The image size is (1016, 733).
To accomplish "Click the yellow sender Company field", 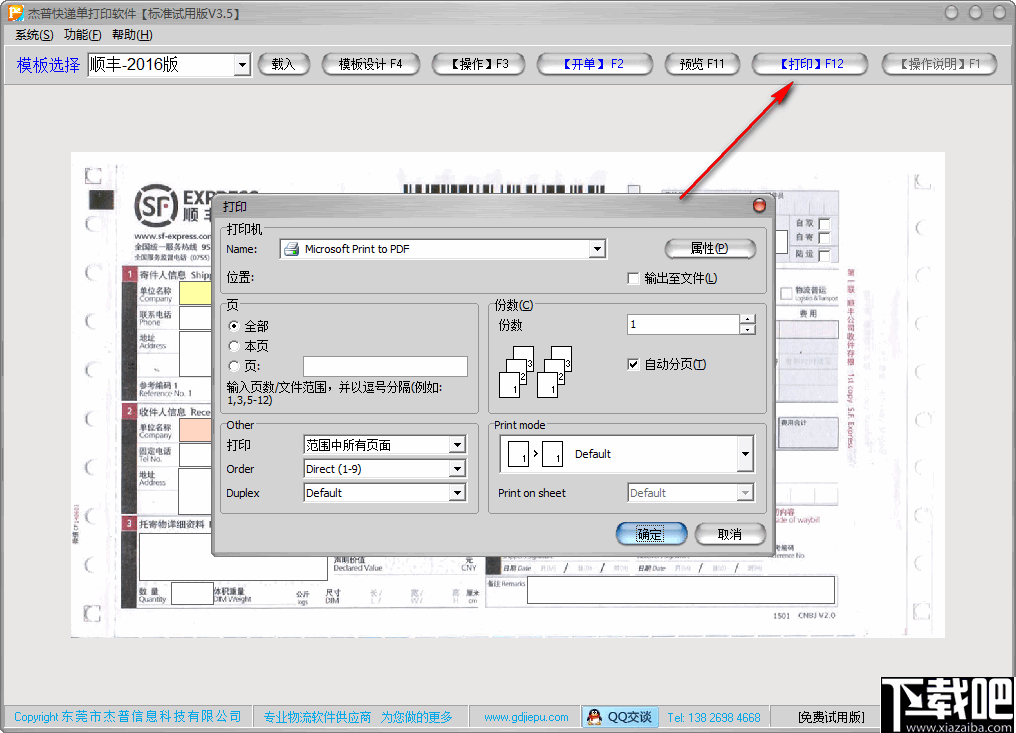I will pyautogui.click(x=195, y=294).
